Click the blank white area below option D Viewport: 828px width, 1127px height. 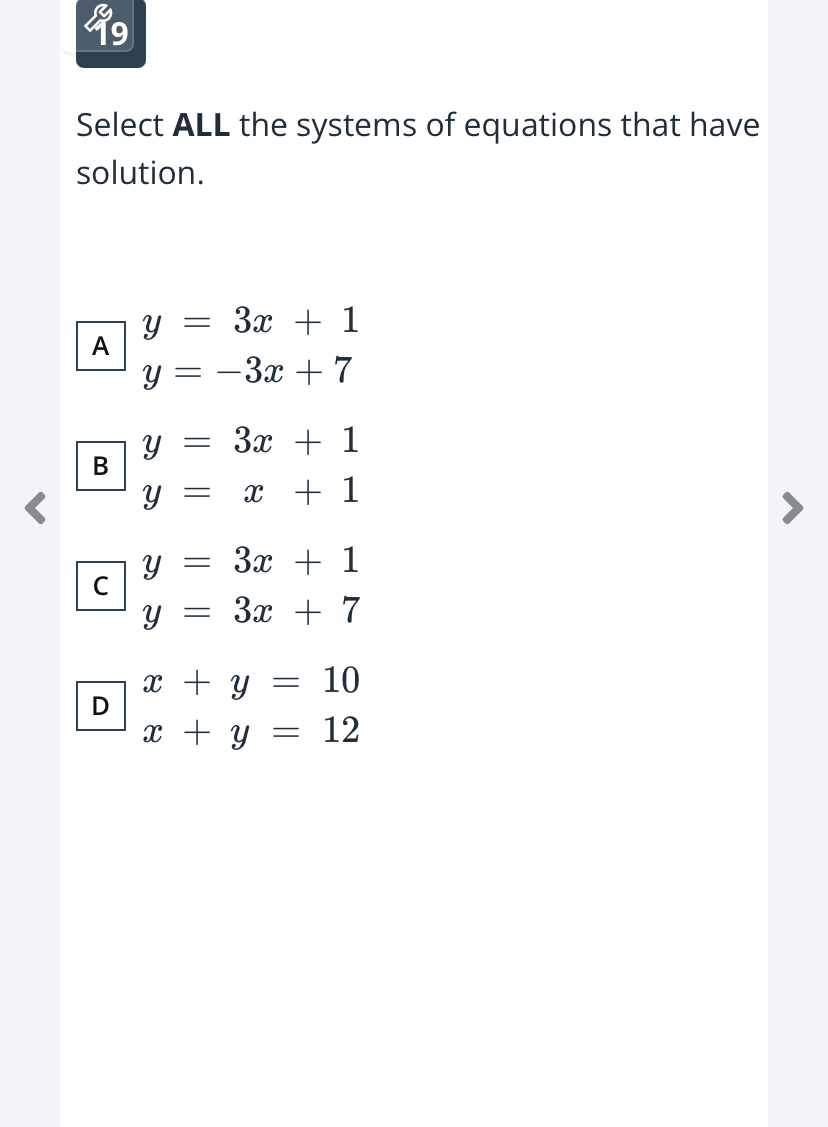point(414,934)
